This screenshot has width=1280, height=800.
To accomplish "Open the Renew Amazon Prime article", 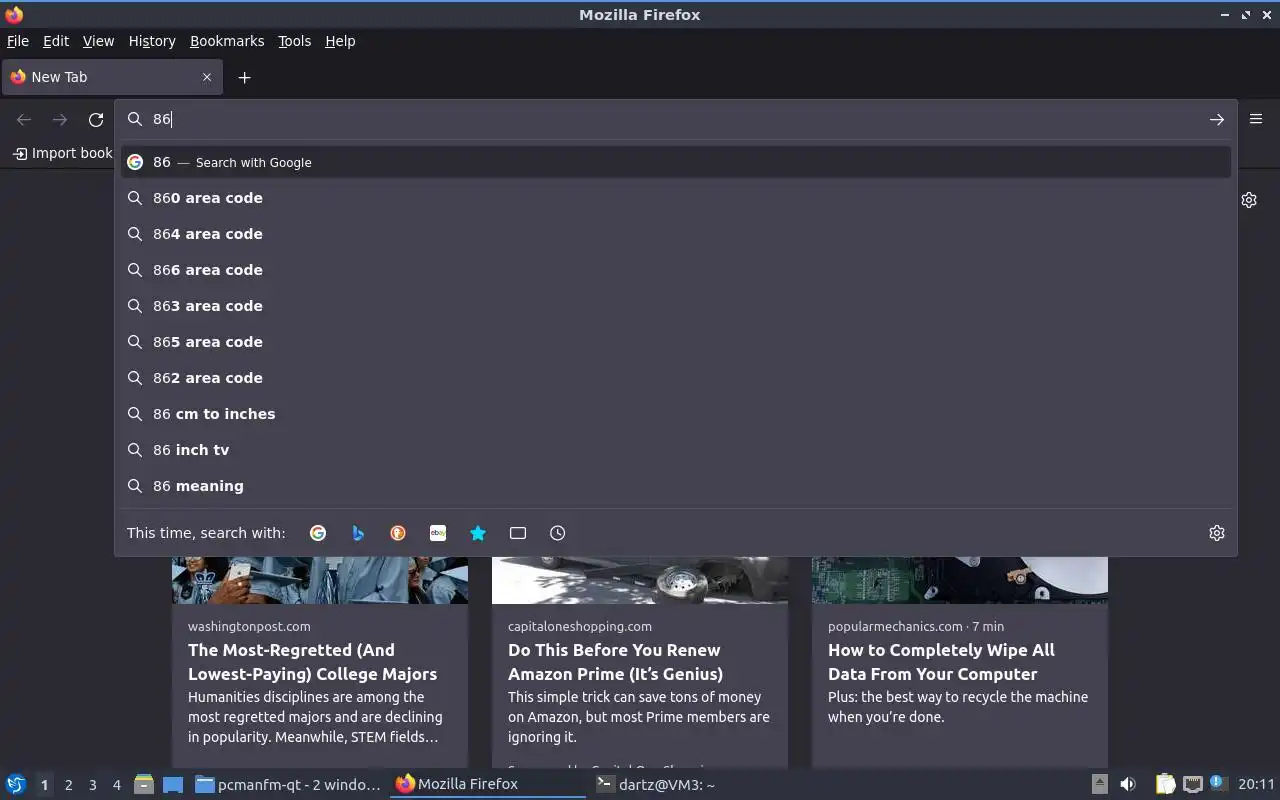I will pyautogui.click(x=615, y=662).
